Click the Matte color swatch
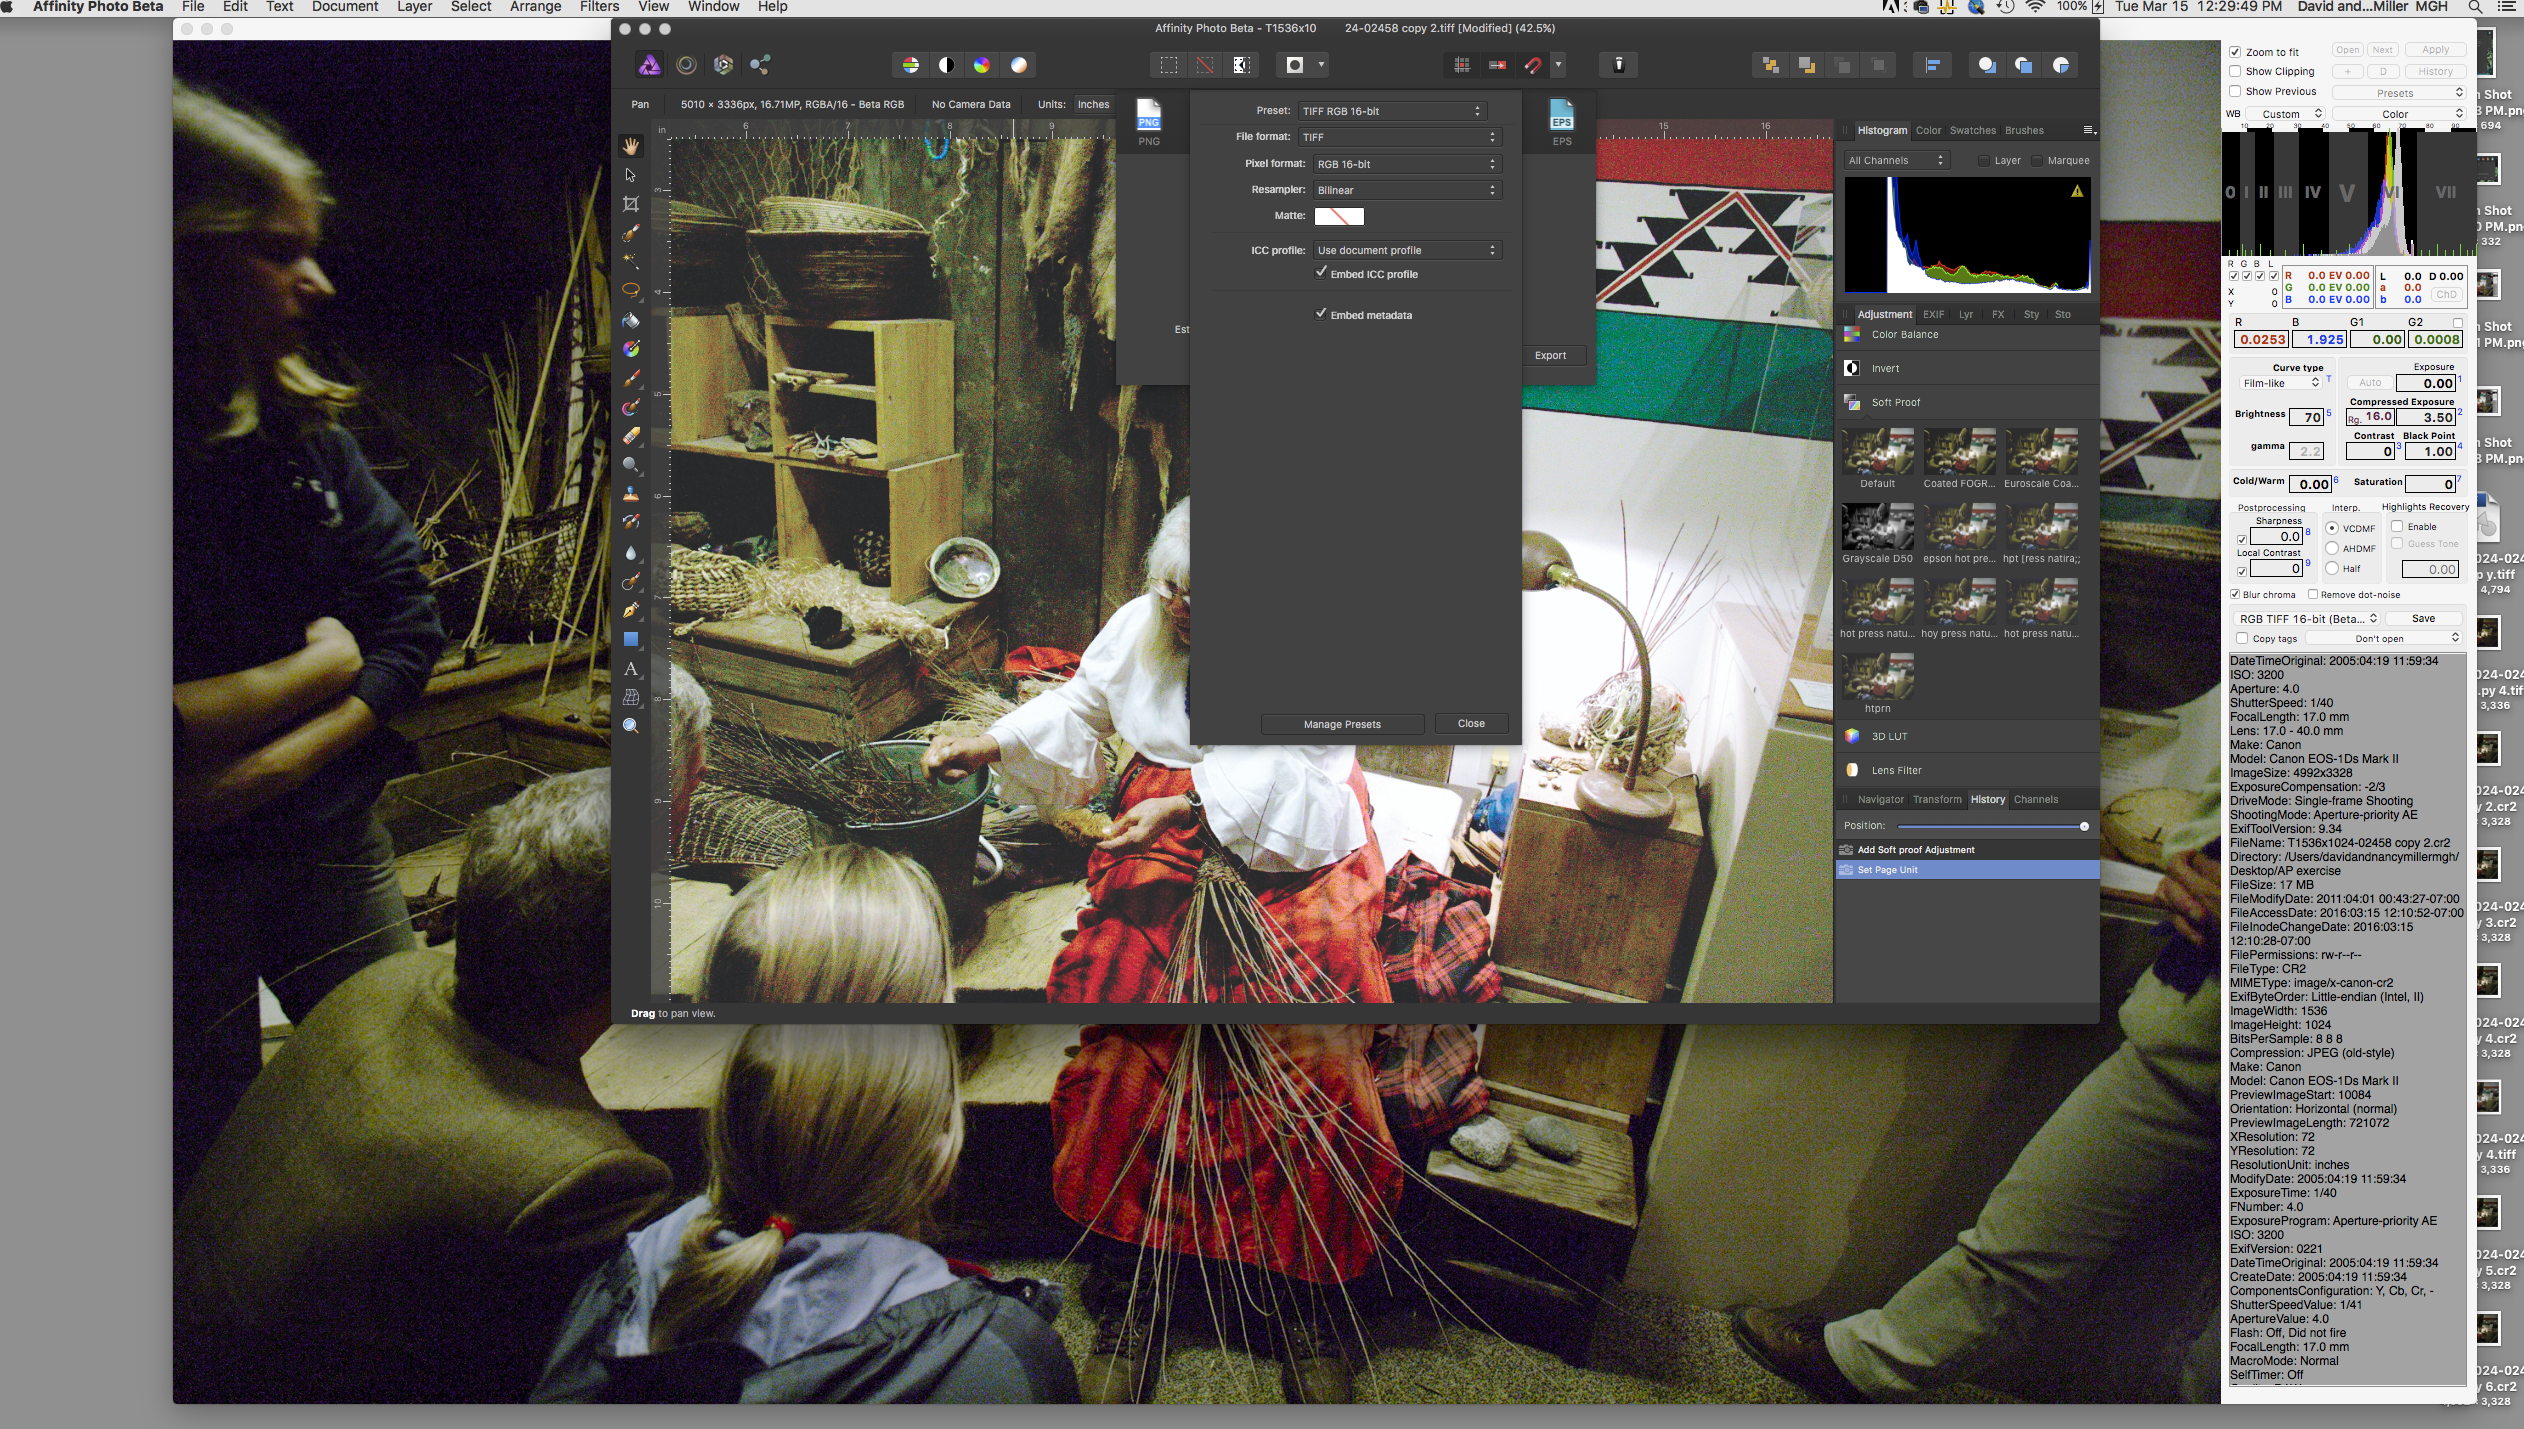2524x1429 pixels. click(1338, 216)
